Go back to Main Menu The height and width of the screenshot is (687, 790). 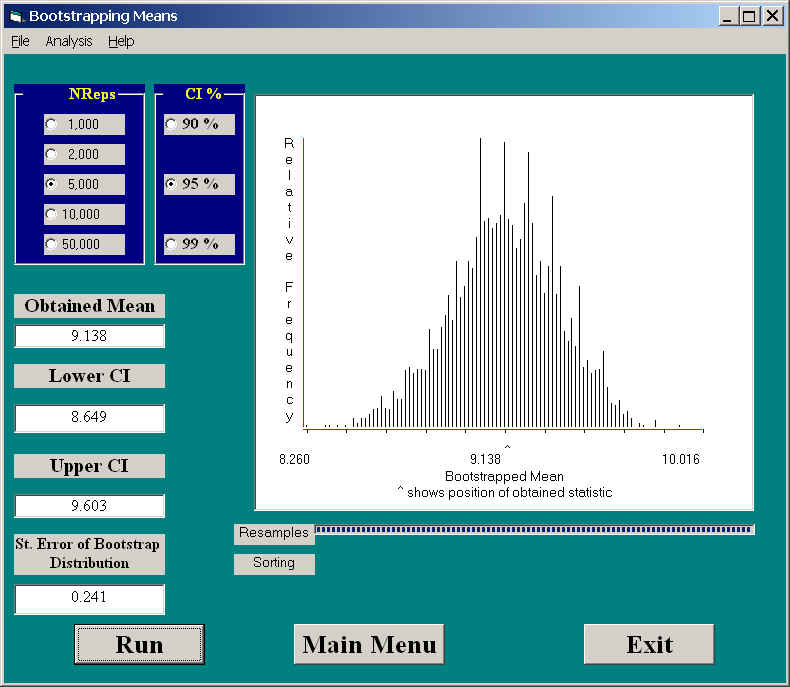tap(369, 644)
